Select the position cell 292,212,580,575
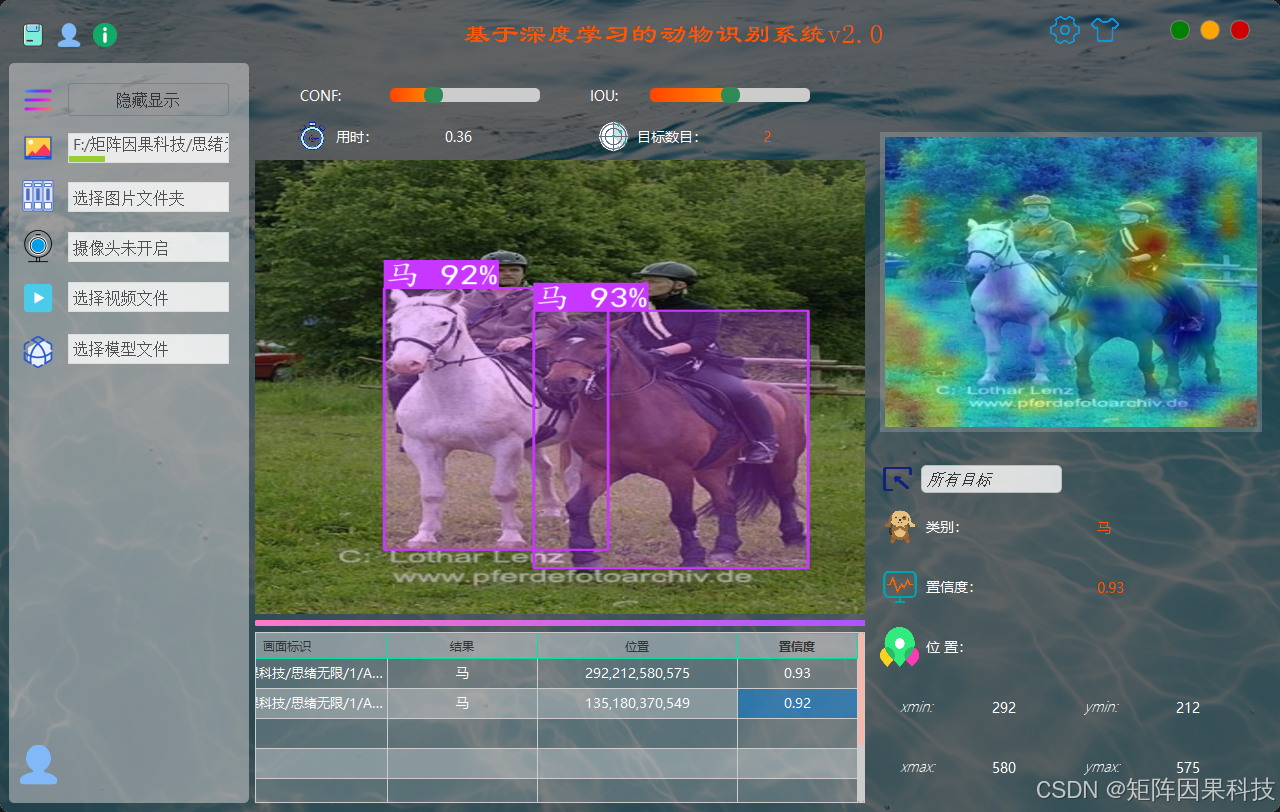1280x812 pixels. pos(637,674)
